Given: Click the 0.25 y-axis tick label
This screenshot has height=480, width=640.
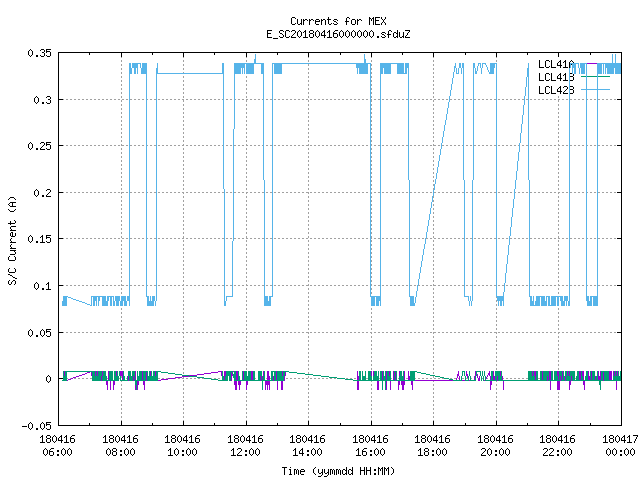Looking at the screenshot, I should pyautogui.click(x=40, y=146).
